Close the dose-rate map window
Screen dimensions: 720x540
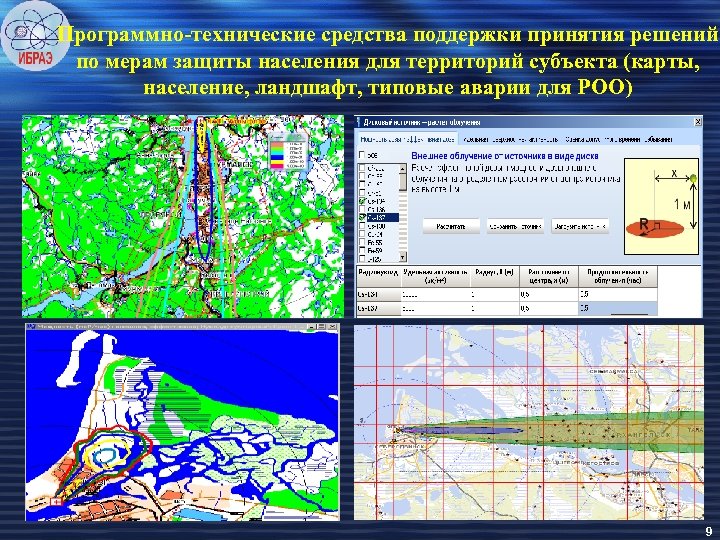pyautogui.click(x=333, y=327)
